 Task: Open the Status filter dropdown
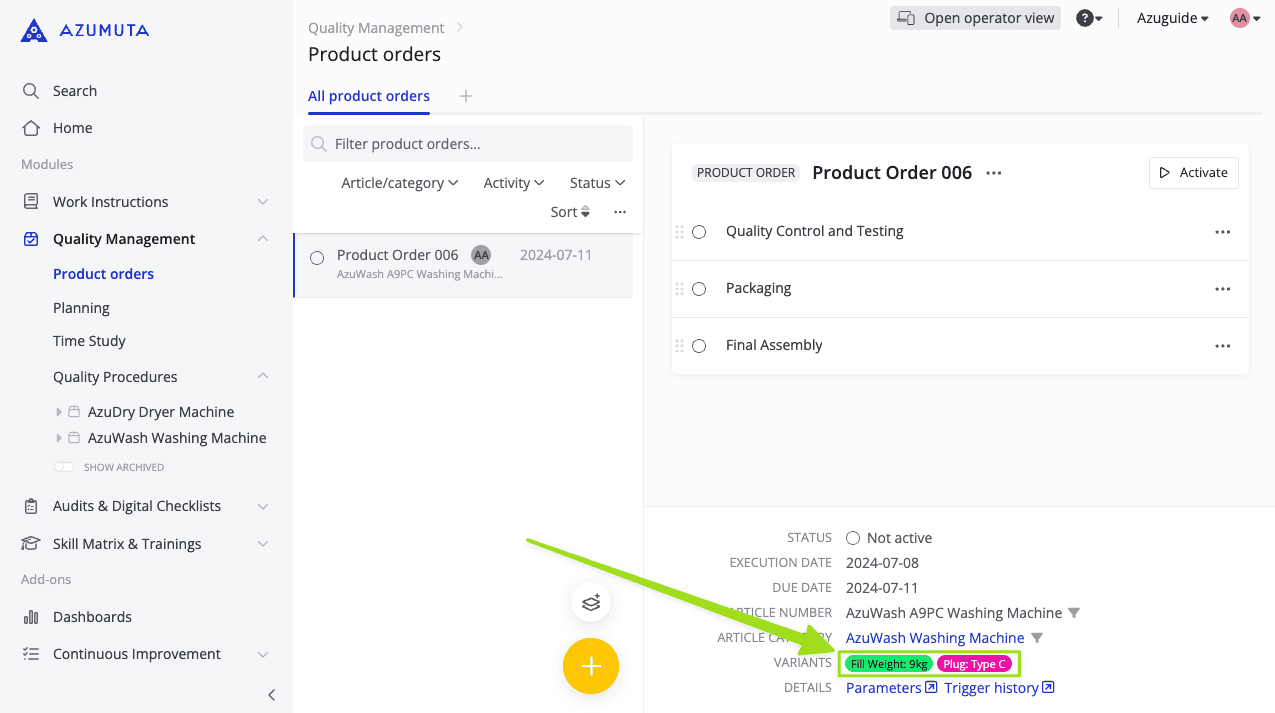tap(597, 183)
